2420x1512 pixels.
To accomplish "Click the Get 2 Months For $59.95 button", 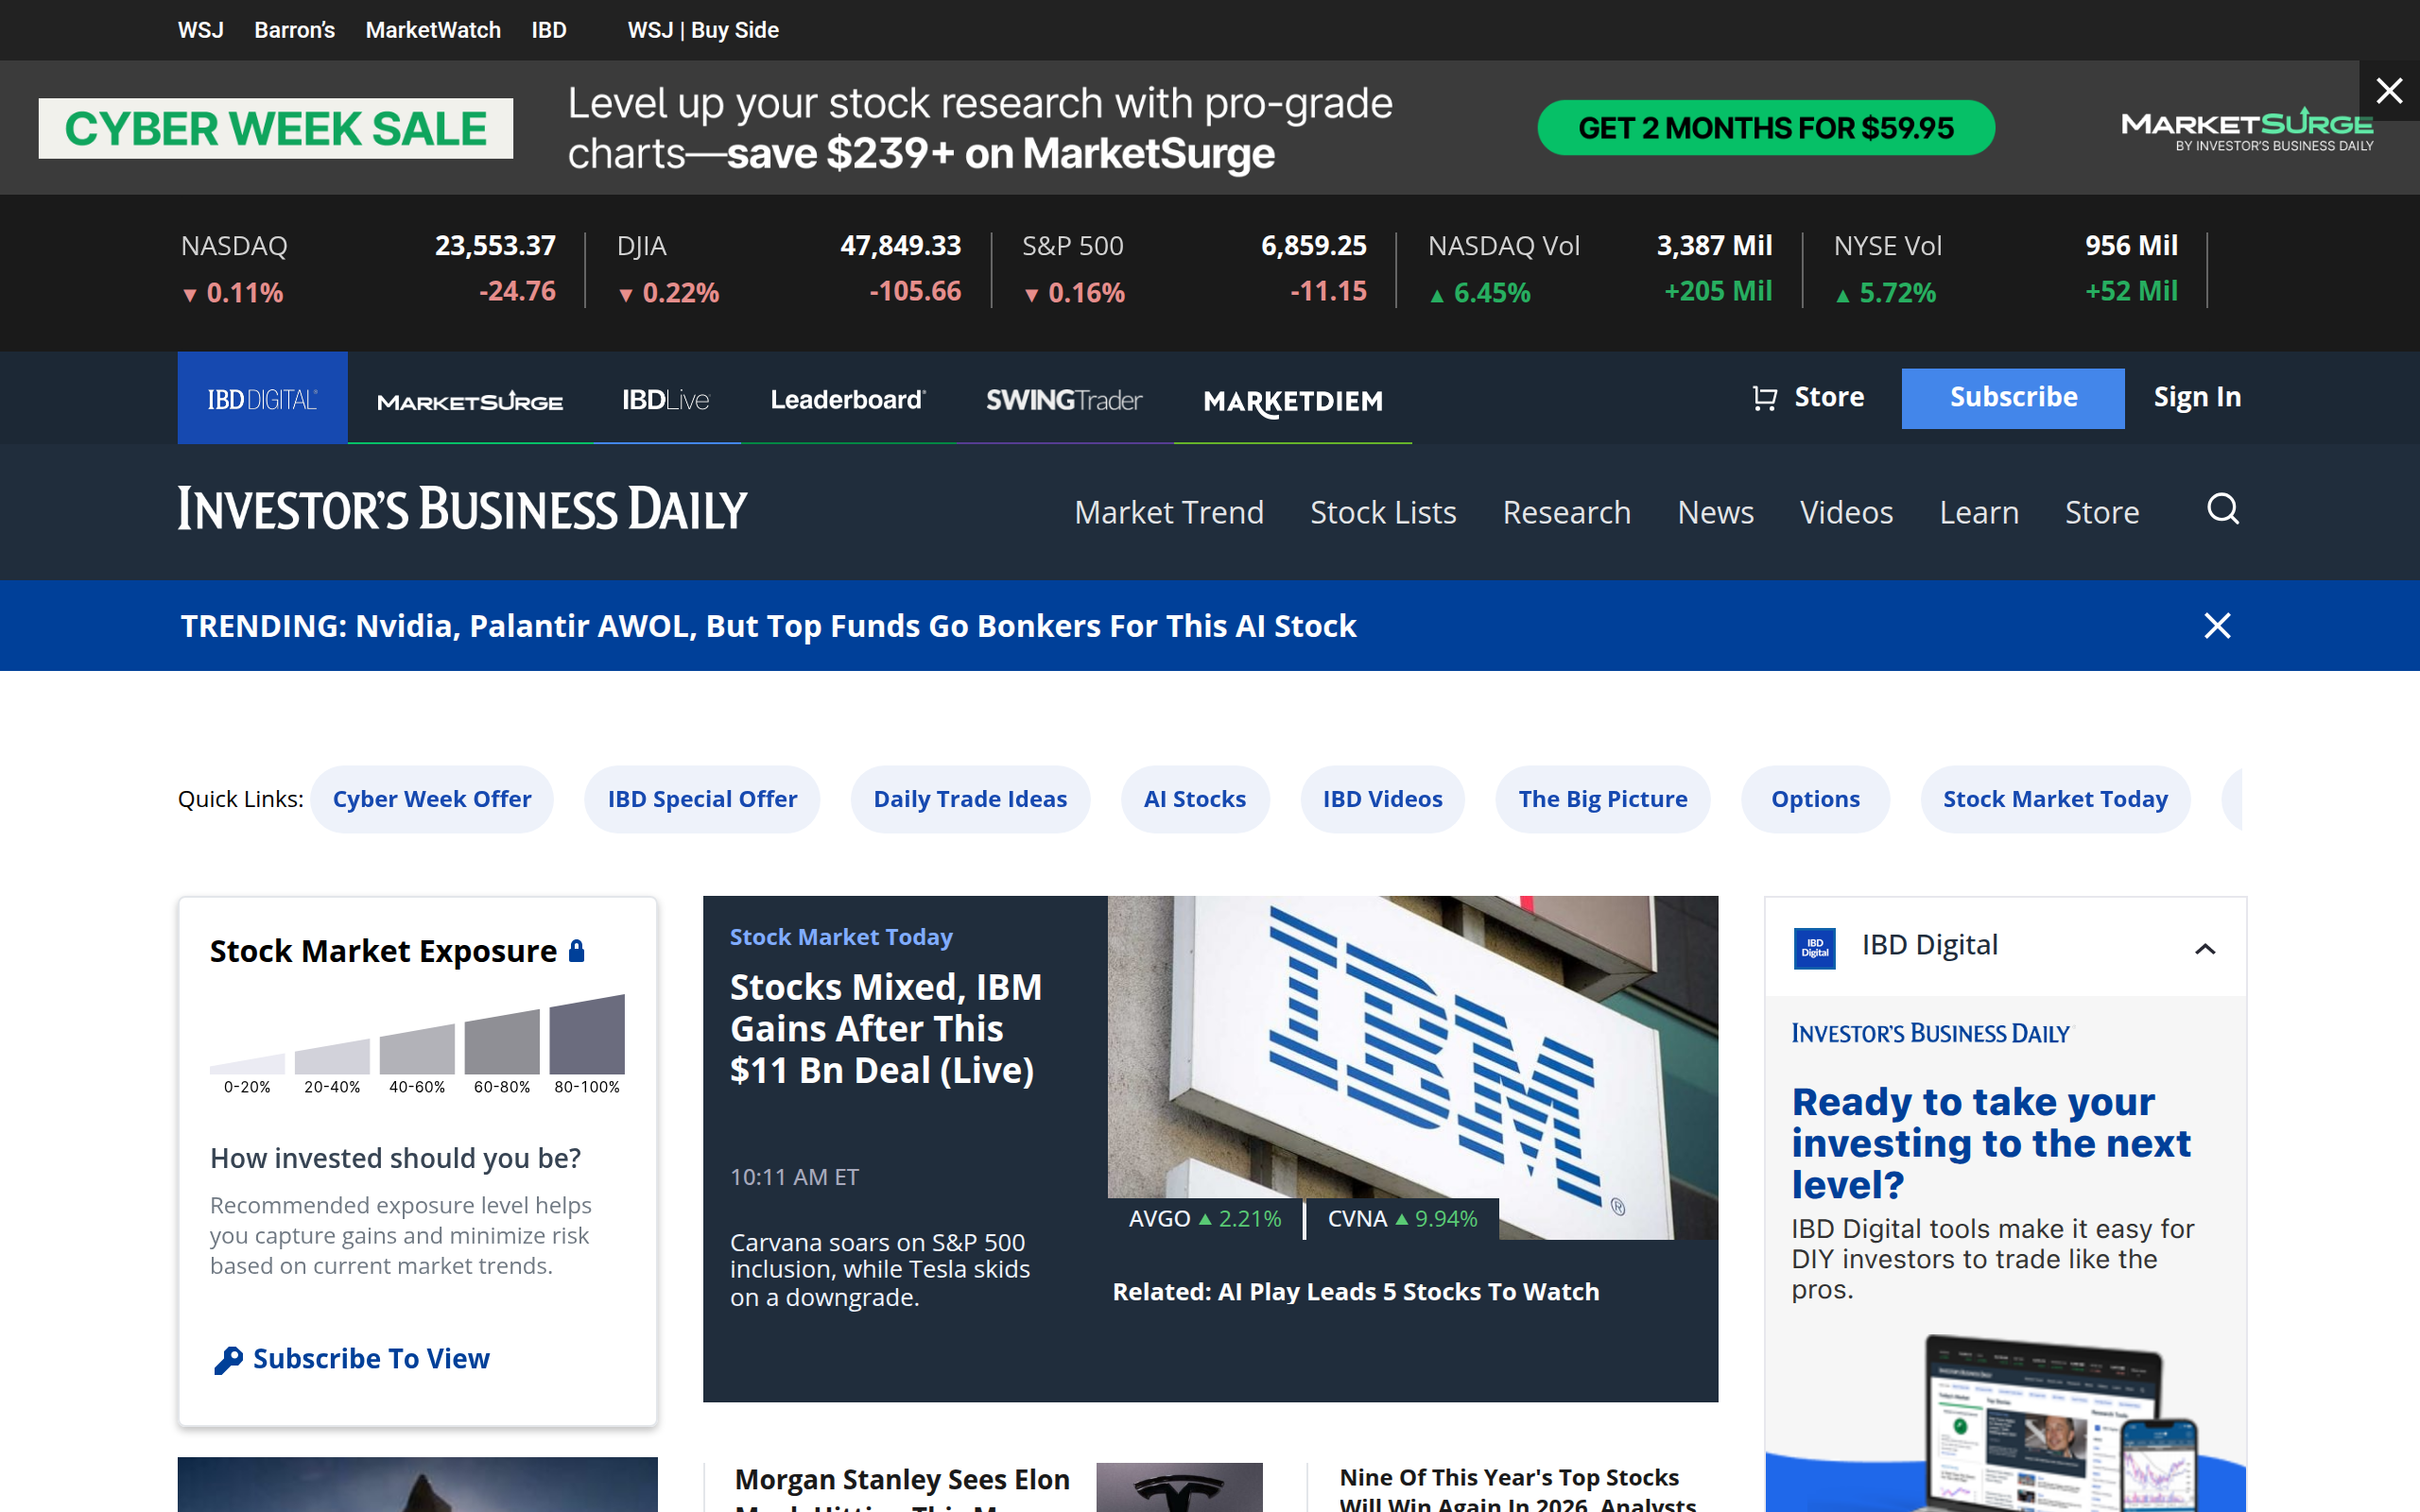I will (1765, 127).
